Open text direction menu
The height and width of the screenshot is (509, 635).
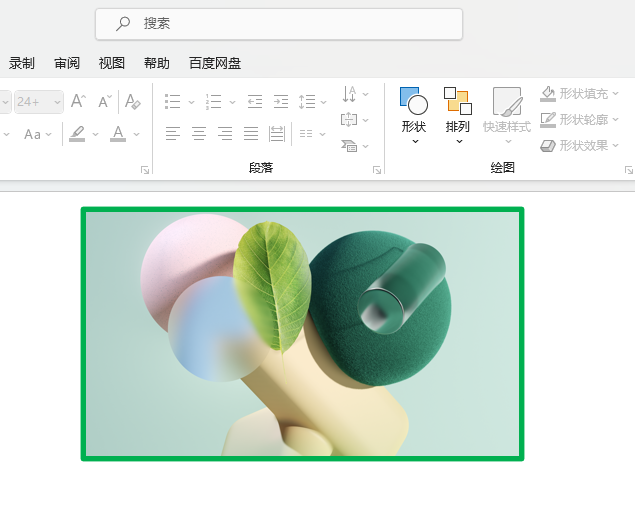tap(354, 94)
